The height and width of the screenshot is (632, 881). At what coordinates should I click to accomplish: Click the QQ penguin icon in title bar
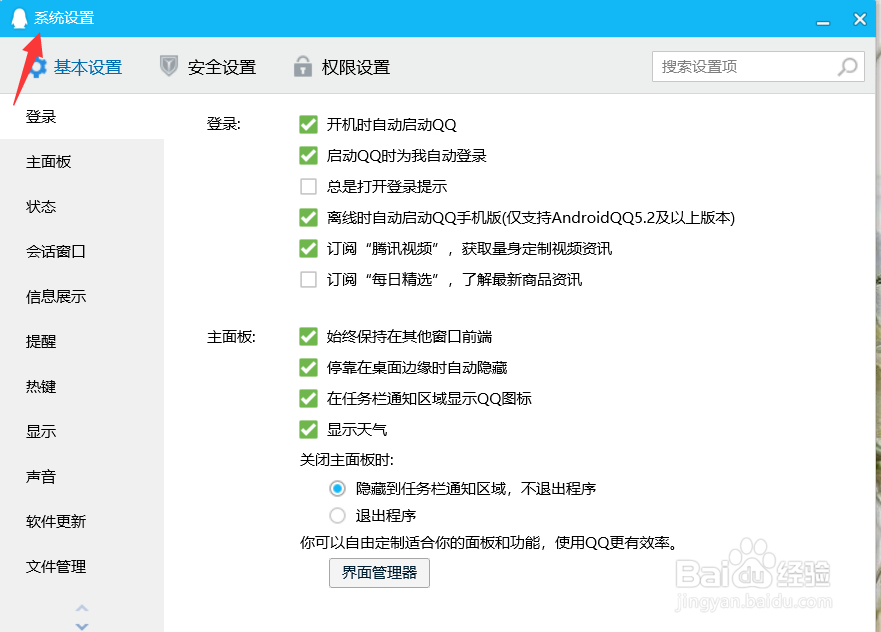coord(19,19)
